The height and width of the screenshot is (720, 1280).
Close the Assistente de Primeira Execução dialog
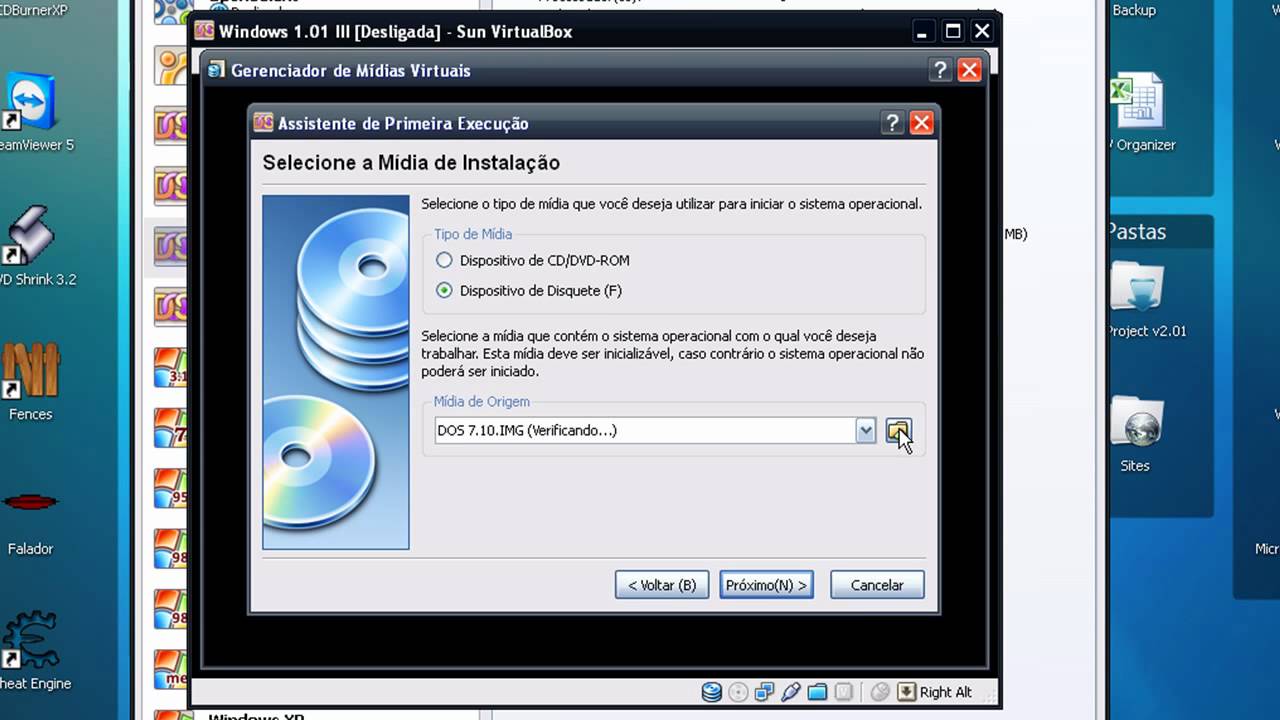click(x=922, y=123)
